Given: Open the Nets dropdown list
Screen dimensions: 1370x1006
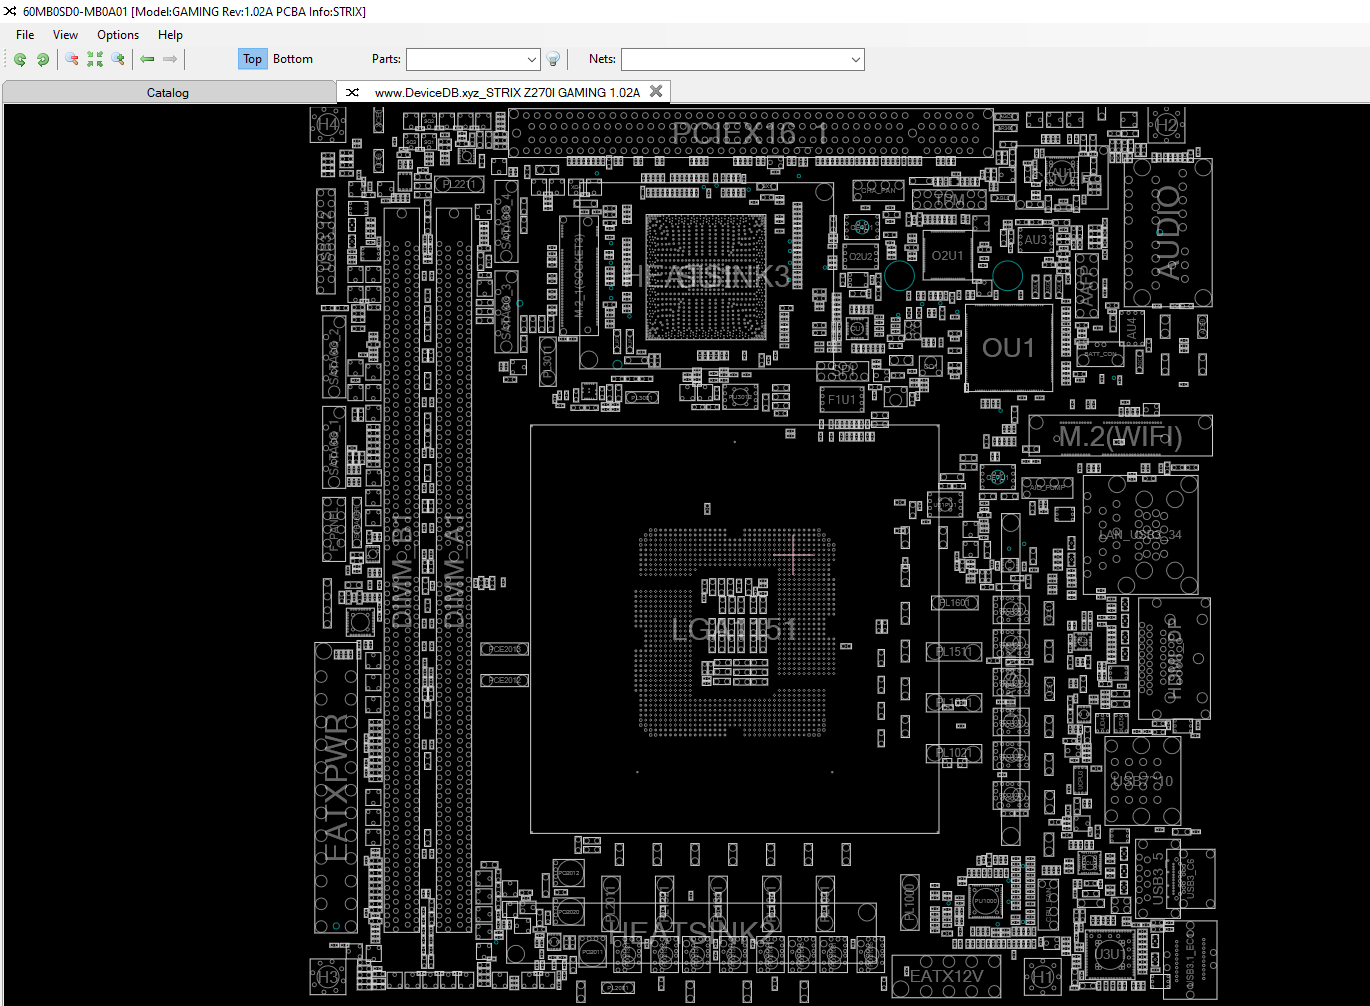Looking at the screenshot, I should tap(856, 60).
